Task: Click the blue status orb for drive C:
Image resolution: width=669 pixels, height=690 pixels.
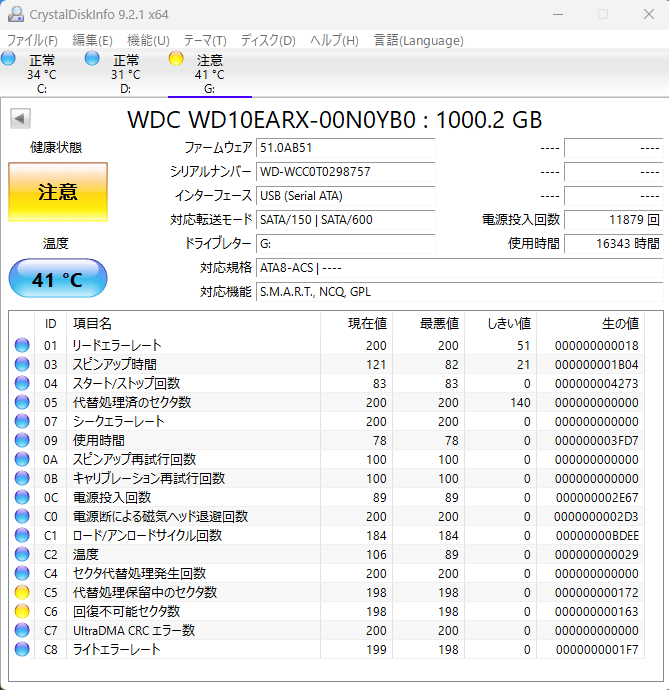Action: (x=8, y=58)
